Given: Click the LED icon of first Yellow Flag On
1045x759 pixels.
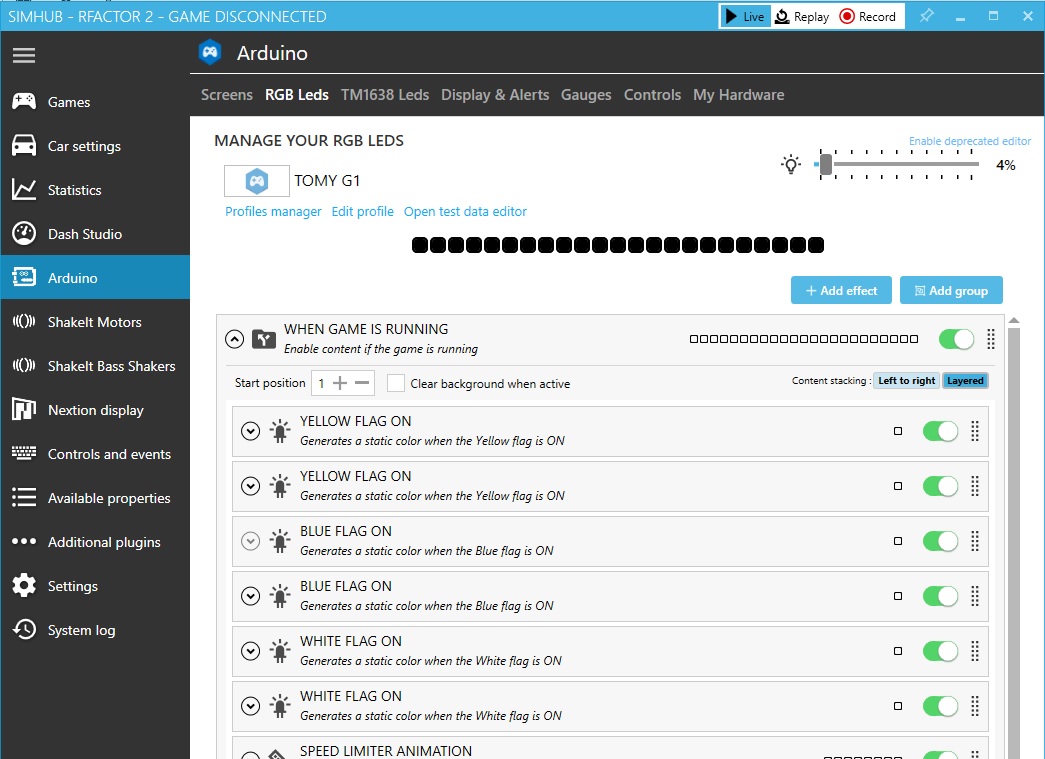Looking at the screenshot, I should point(280,431).
